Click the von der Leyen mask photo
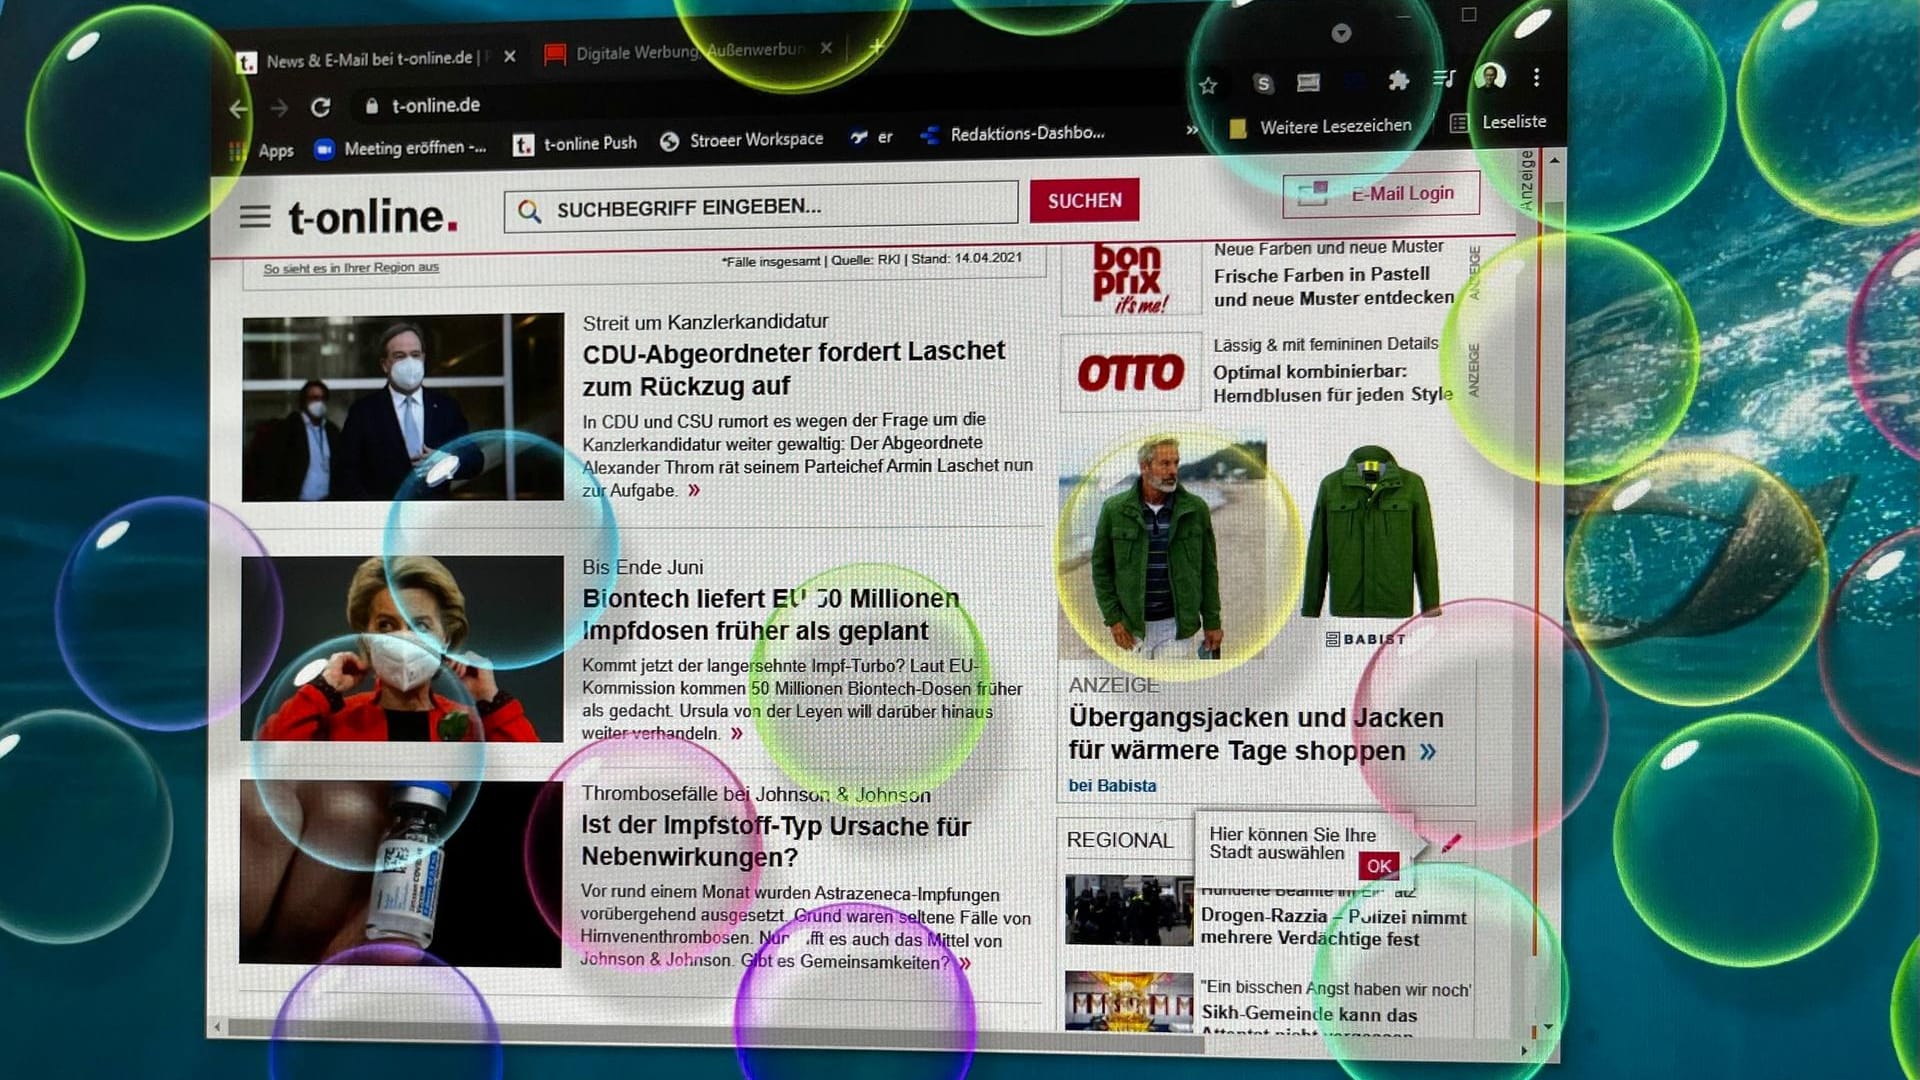 pyautogui.click(x=402, y=648)
